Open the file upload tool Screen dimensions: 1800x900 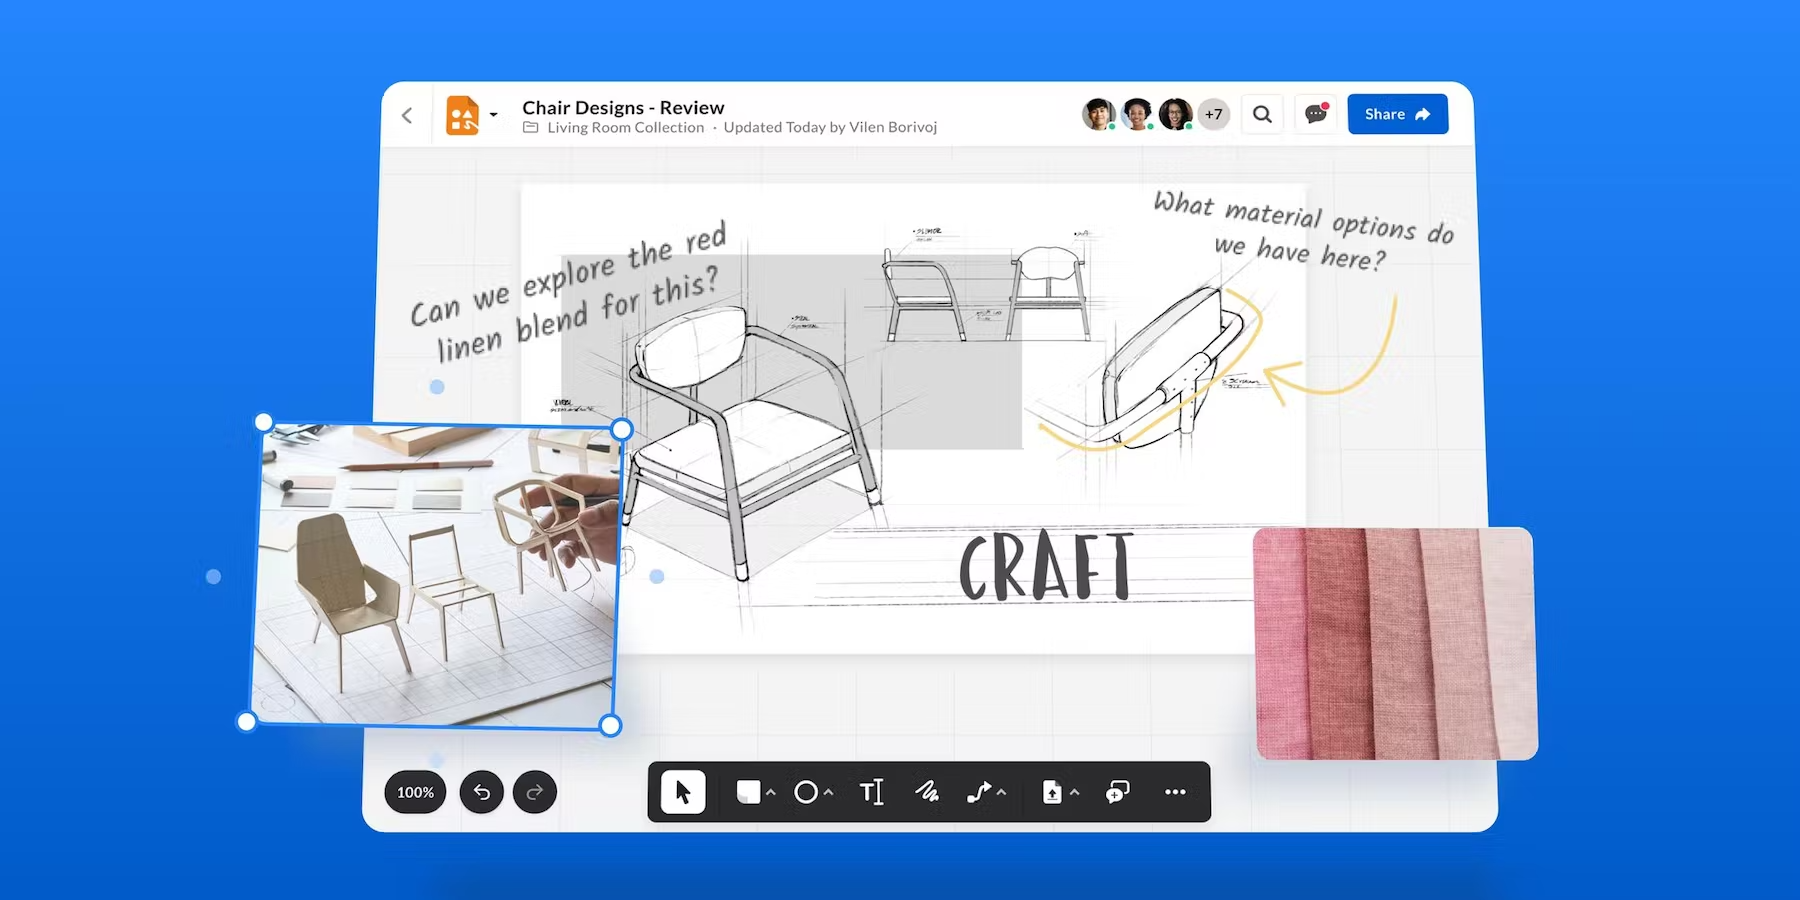click(x=1051, y=792)
